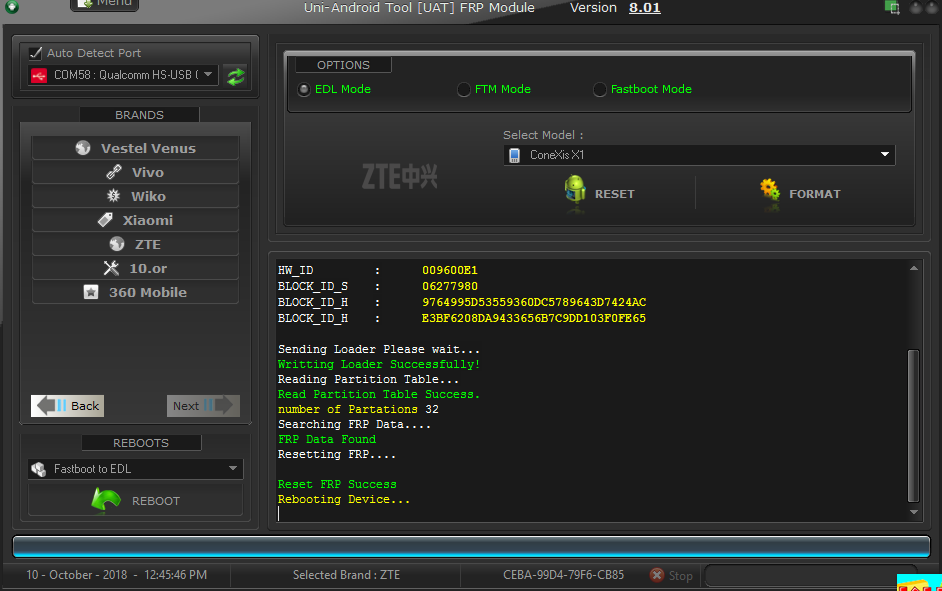The image size is (942, 591).
Task: Click the FORMAT button label
Action: [815, 194]
